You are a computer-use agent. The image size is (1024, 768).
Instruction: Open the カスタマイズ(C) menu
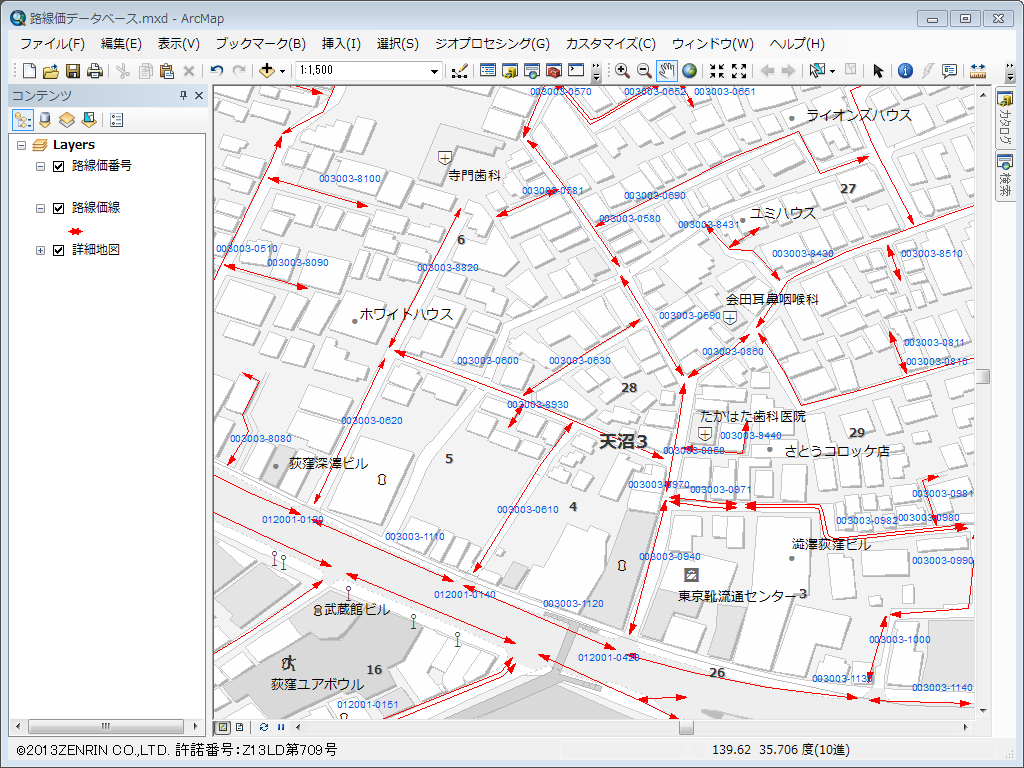click(611, 44)
